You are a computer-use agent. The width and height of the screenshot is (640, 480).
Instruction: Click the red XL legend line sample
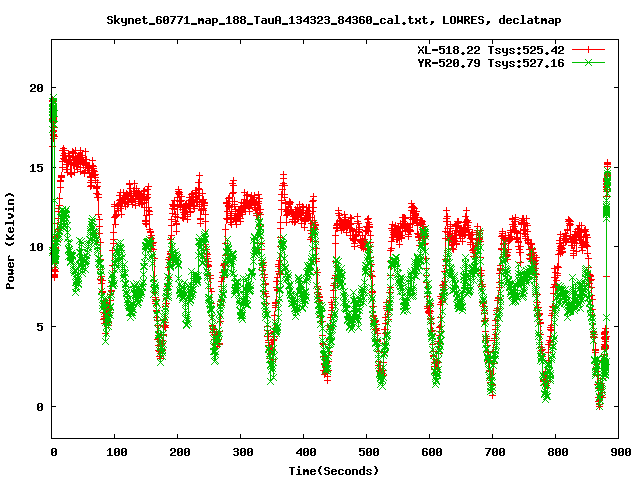588,50
